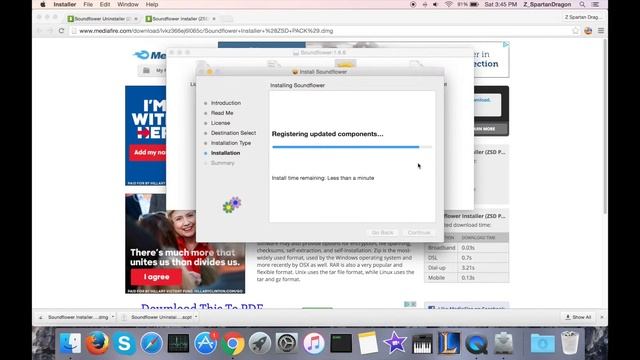
Task: Click Show All downloads button
Action: 578,317
